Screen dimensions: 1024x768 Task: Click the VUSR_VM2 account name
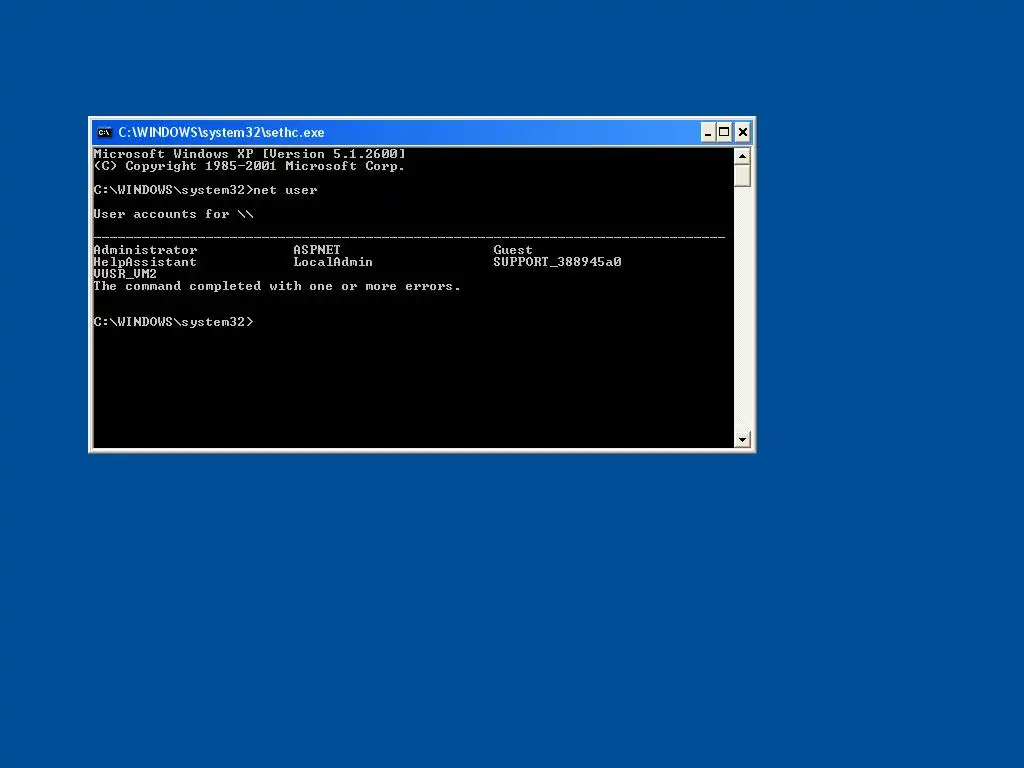(125, 274)
